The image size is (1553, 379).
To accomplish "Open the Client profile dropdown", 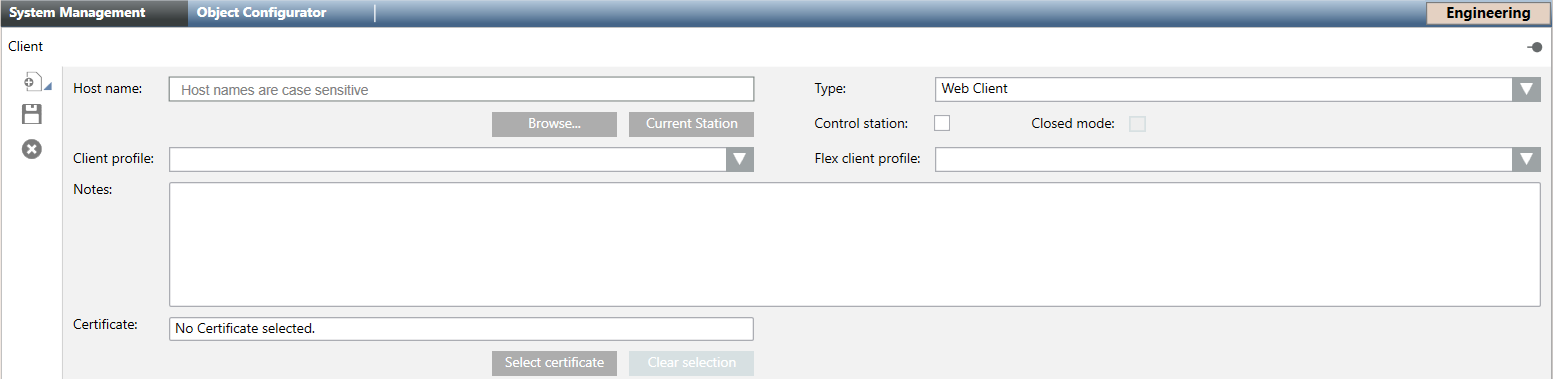I will click(461, 160).
